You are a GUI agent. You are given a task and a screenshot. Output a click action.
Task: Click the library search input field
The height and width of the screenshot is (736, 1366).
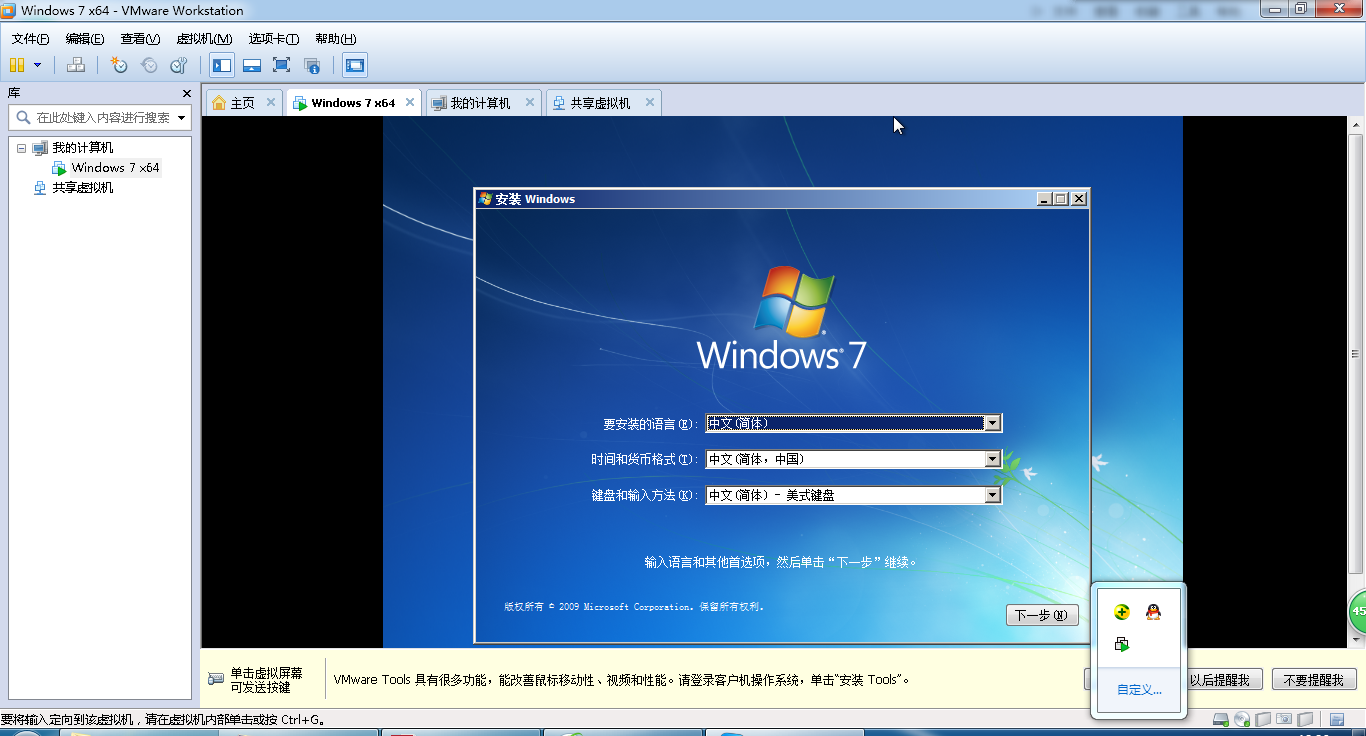click(x=100, y=117)
